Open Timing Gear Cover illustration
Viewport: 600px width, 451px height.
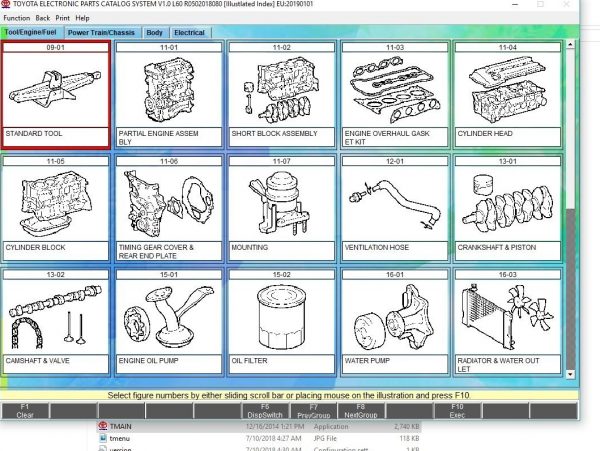(169, 204)
